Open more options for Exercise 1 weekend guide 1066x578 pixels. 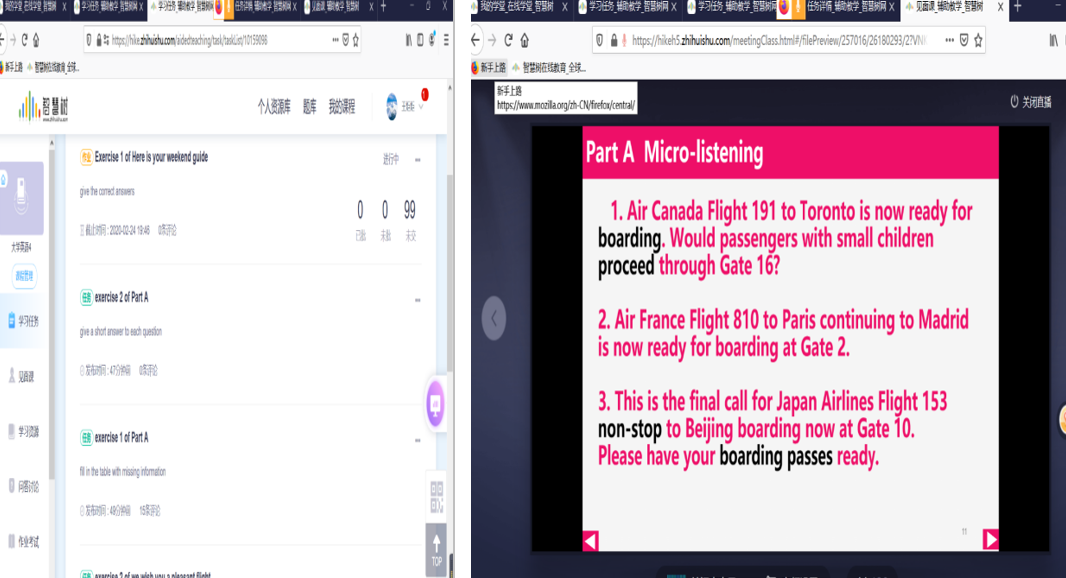[x=417, y=159]
